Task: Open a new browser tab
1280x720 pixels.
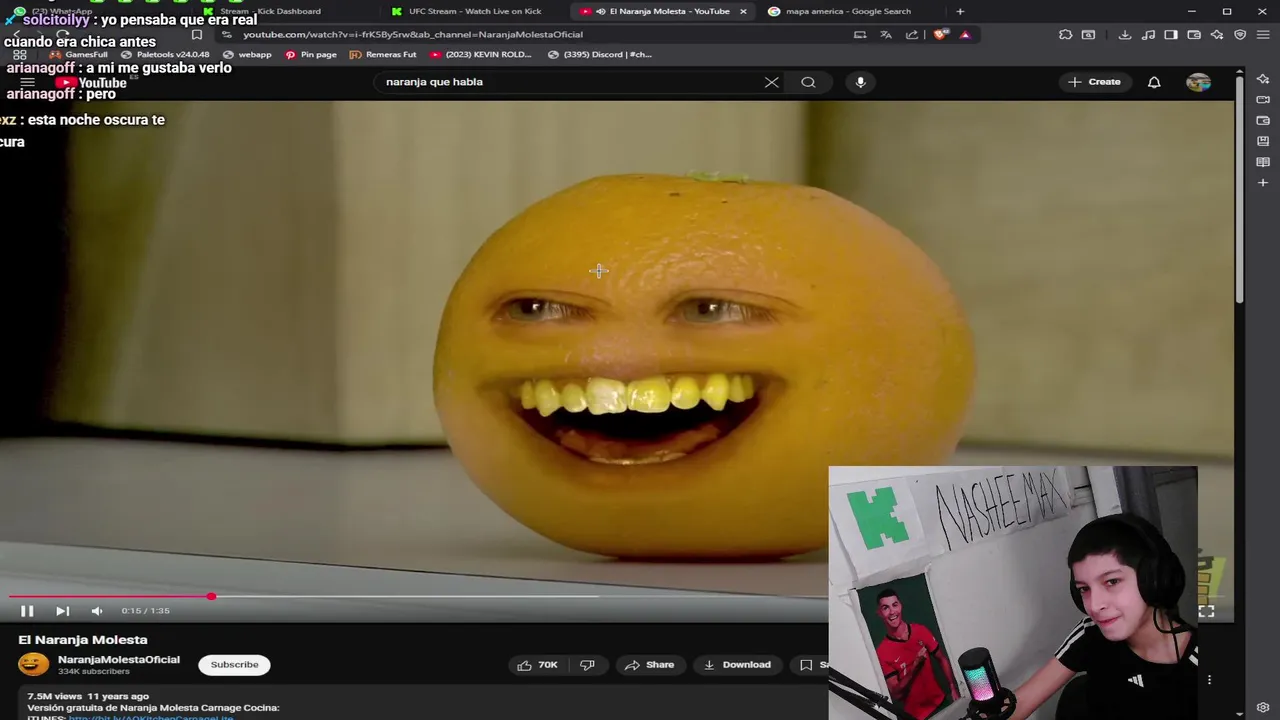Action: pos(960,11)
